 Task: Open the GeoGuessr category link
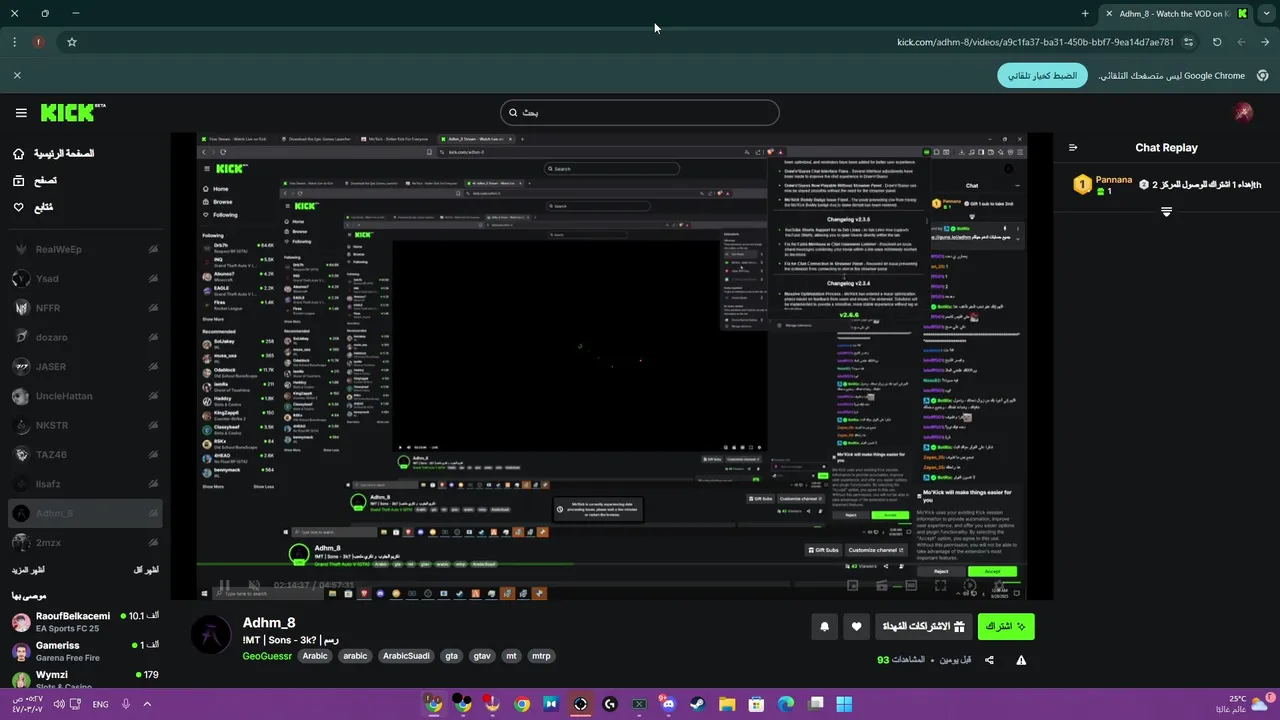[x=267, y=656]
